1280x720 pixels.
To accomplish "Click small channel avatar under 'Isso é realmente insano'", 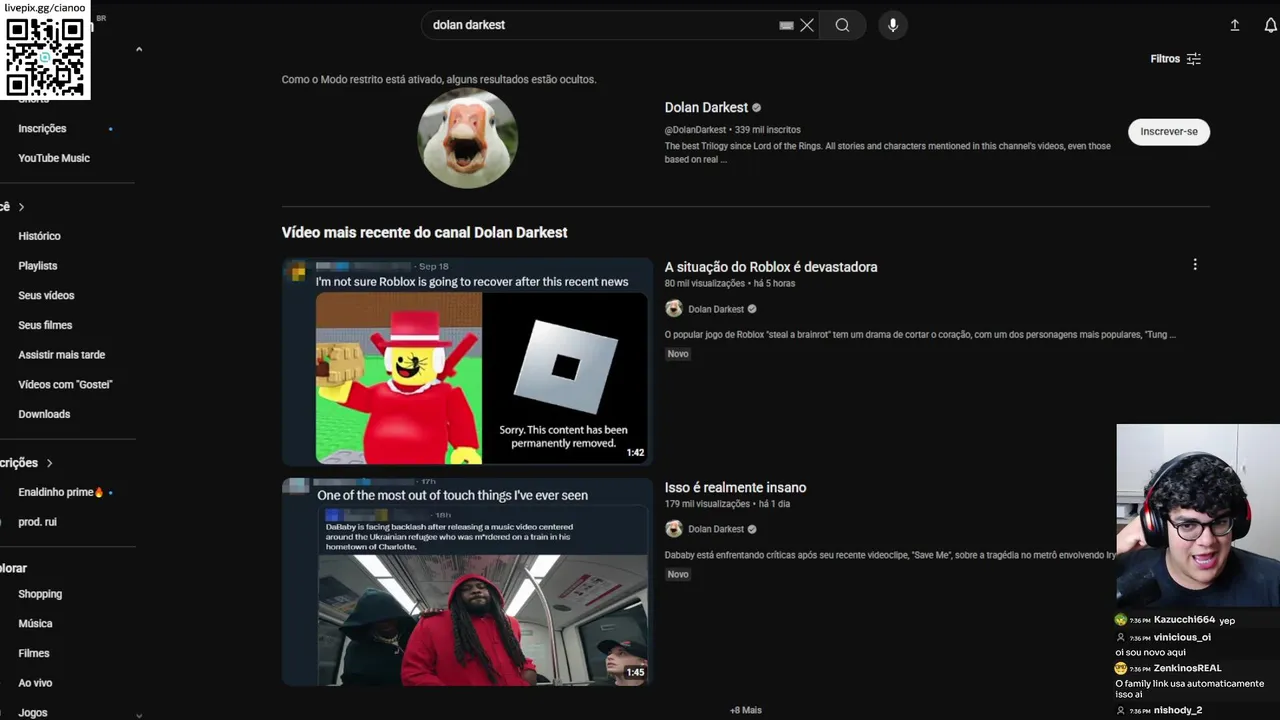I will 674,529.
